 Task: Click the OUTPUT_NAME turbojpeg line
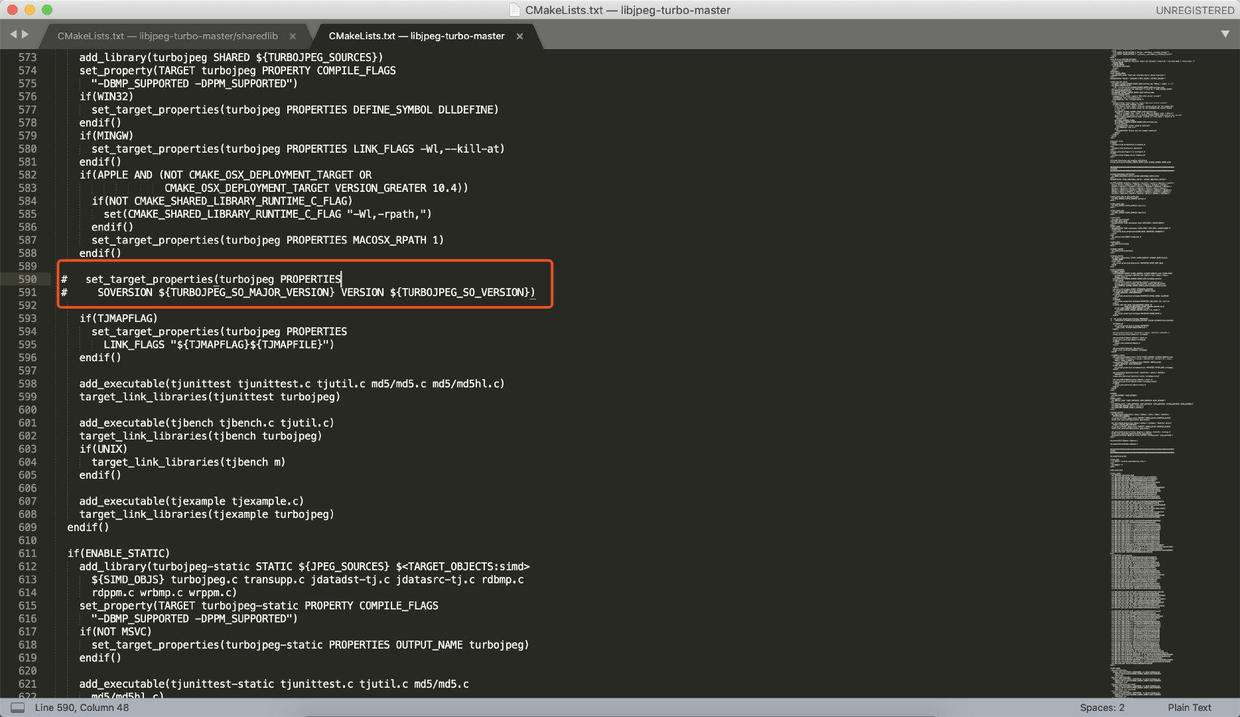310,644
